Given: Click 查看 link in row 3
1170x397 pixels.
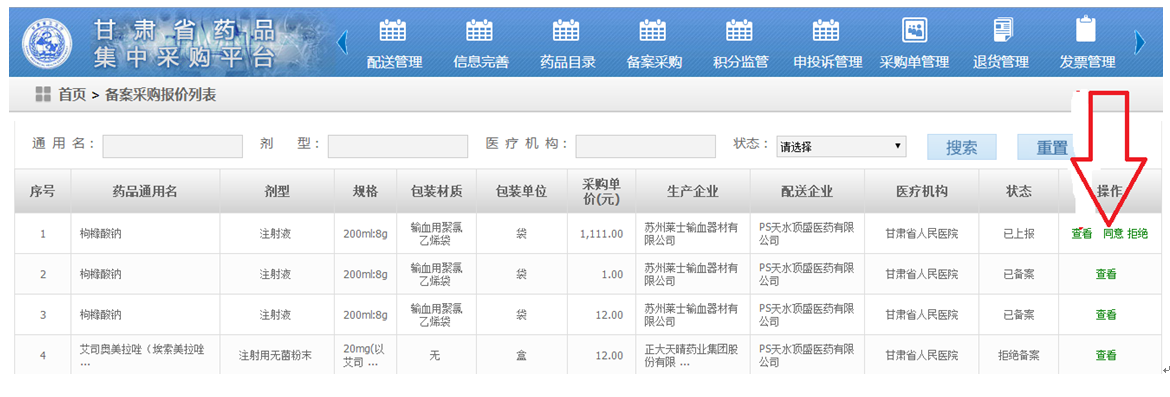Looking at the screenshot, I should (x=1106, y=315).
